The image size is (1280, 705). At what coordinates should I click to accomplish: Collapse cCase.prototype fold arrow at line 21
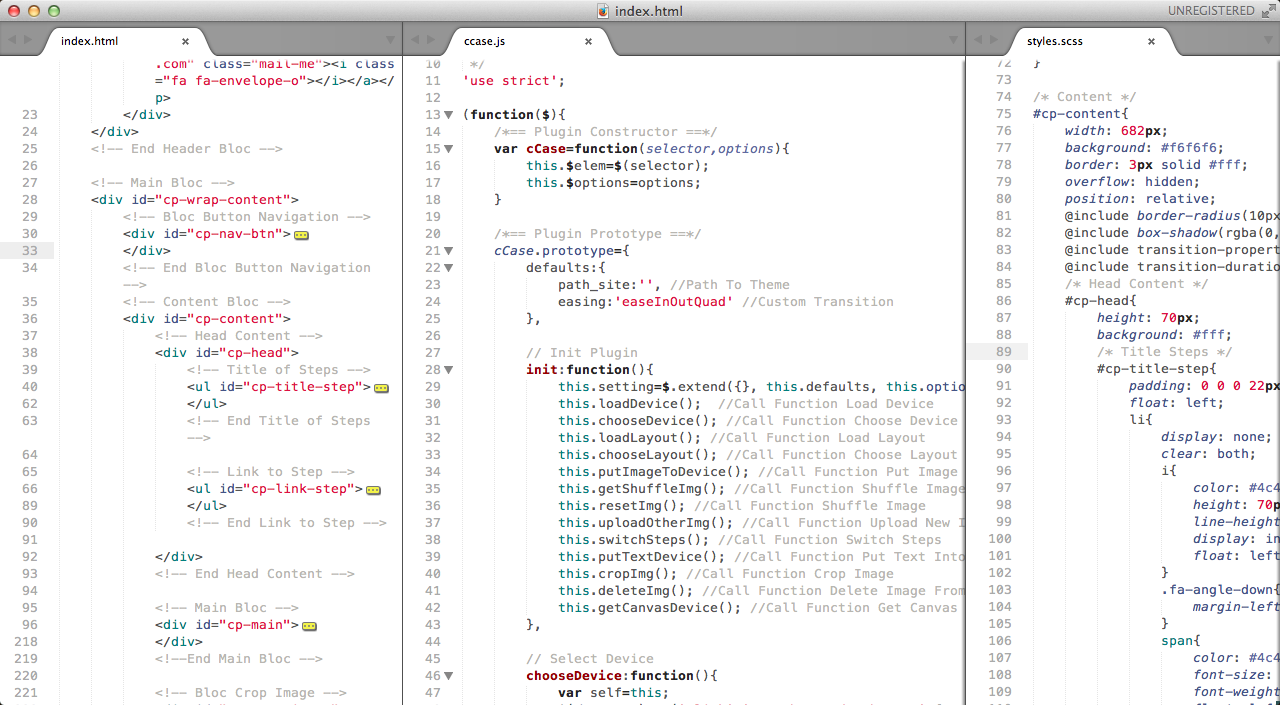[x=449, y=251]
